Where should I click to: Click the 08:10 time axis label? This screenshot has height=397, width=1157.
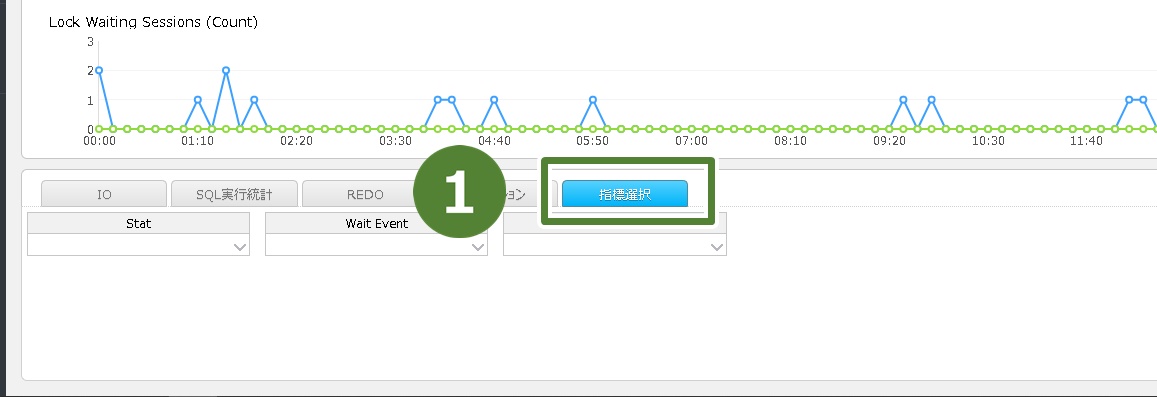click(790, 140)
